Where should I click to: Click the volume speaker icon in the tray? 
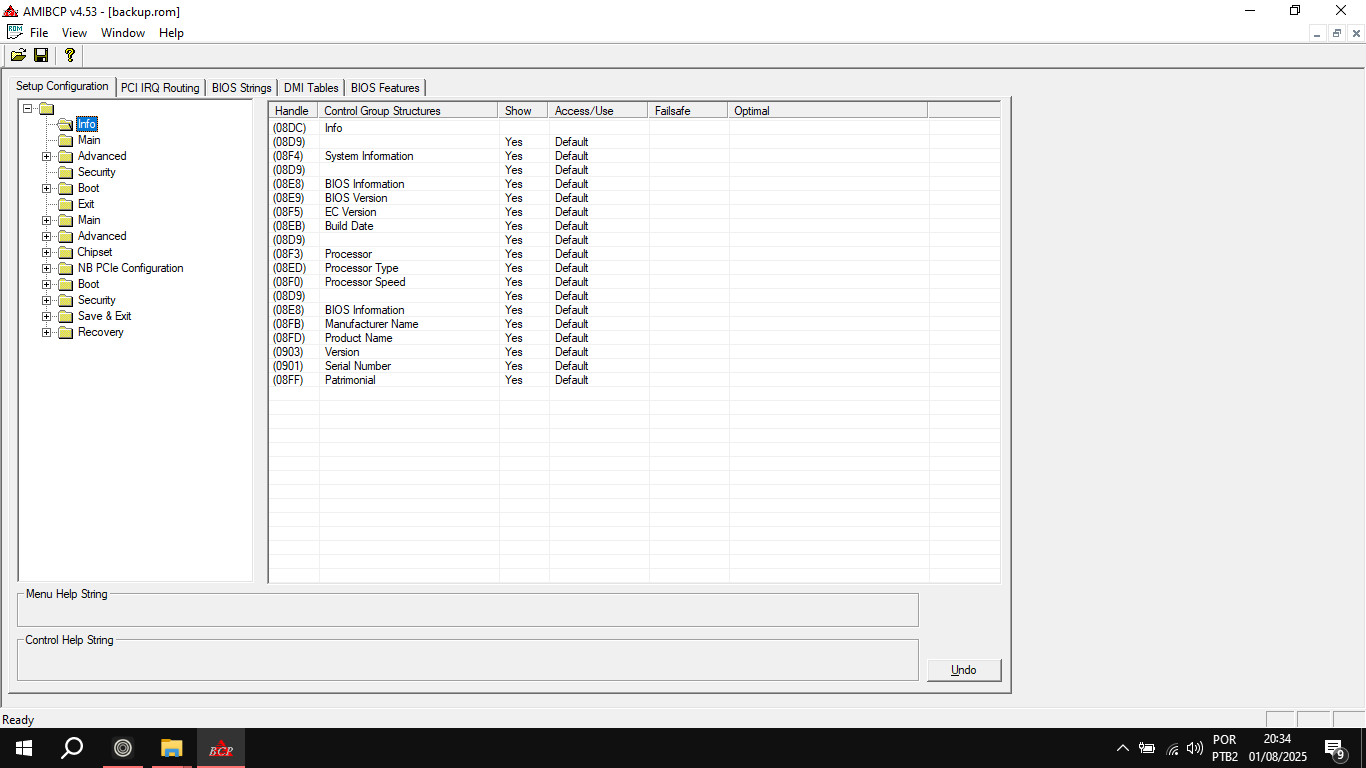click(x=1194, y=748)
